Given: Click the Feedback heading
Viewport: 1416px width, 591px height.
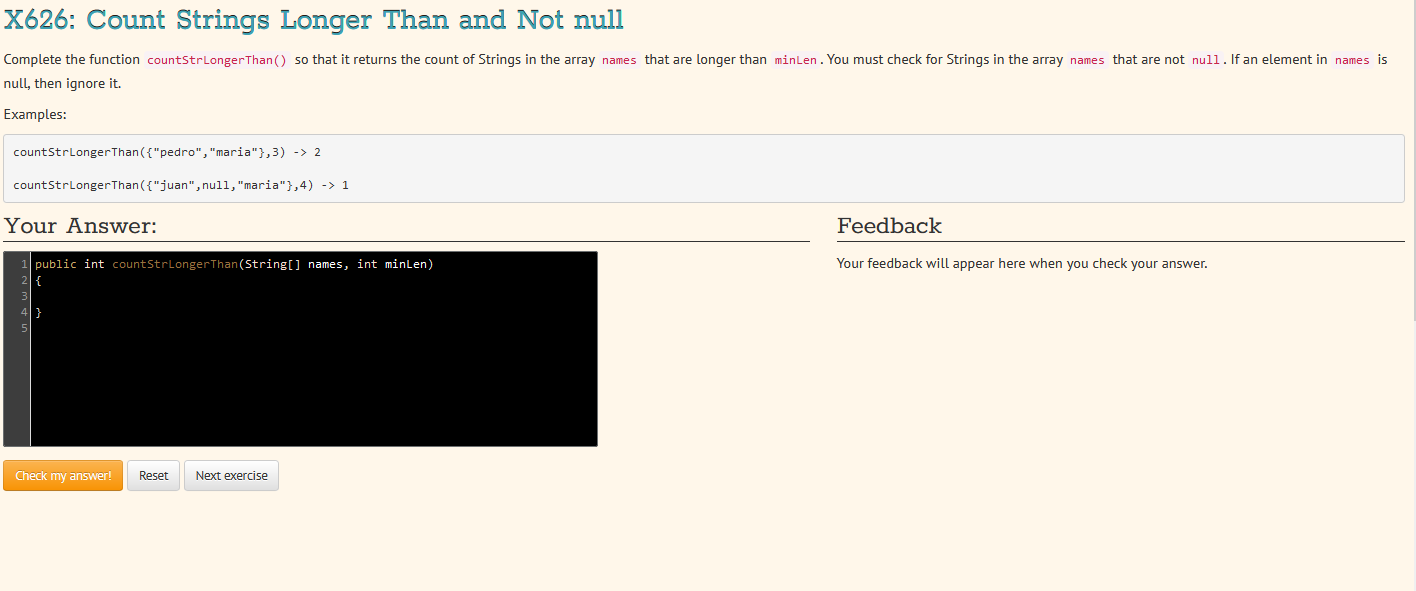Looking at the screenshot, I should click(x=889, y=226).
